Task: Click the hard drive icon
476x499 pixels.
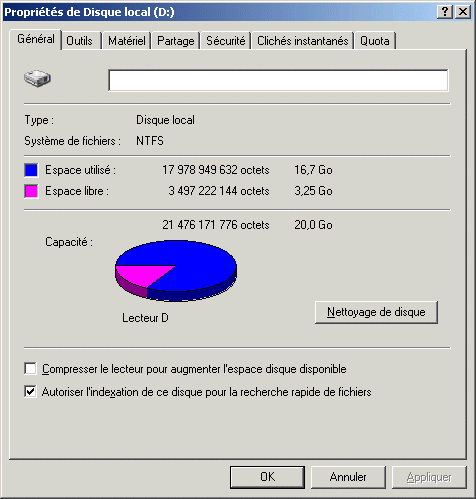Action: (x=37, y=79)
